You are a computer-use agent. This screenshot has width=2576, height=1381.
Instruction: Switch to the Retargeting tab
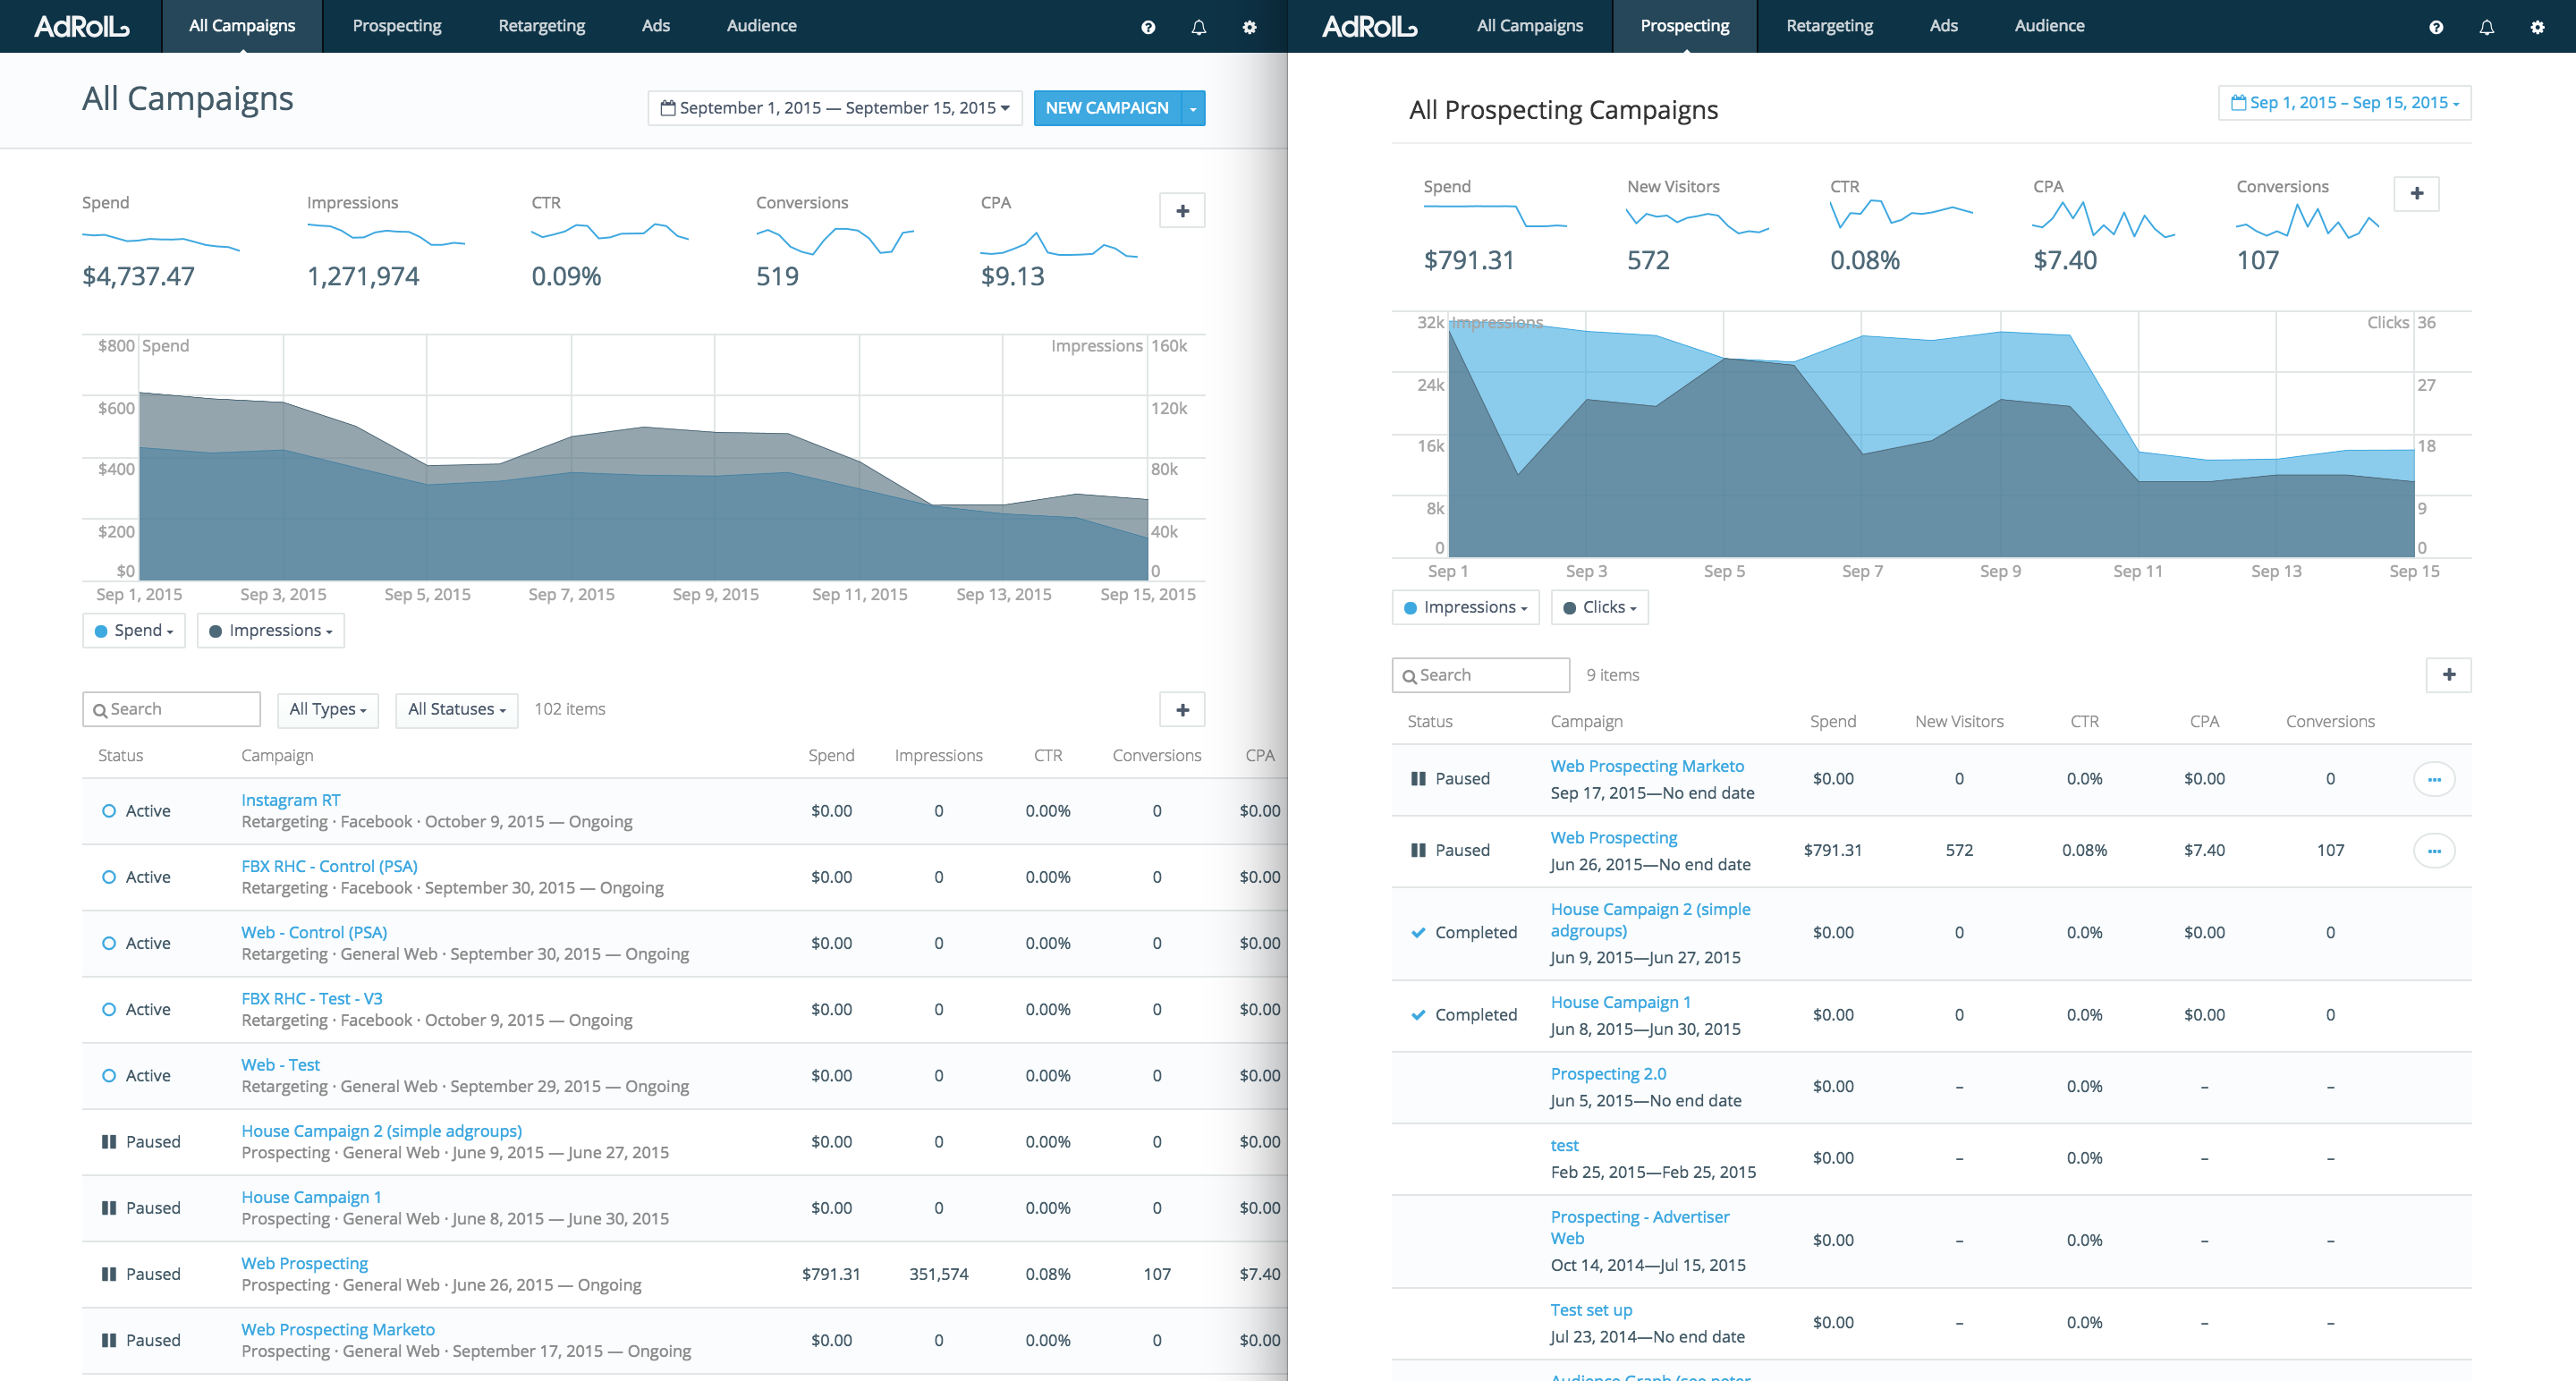pyautogui.click(x=540, y=26)
